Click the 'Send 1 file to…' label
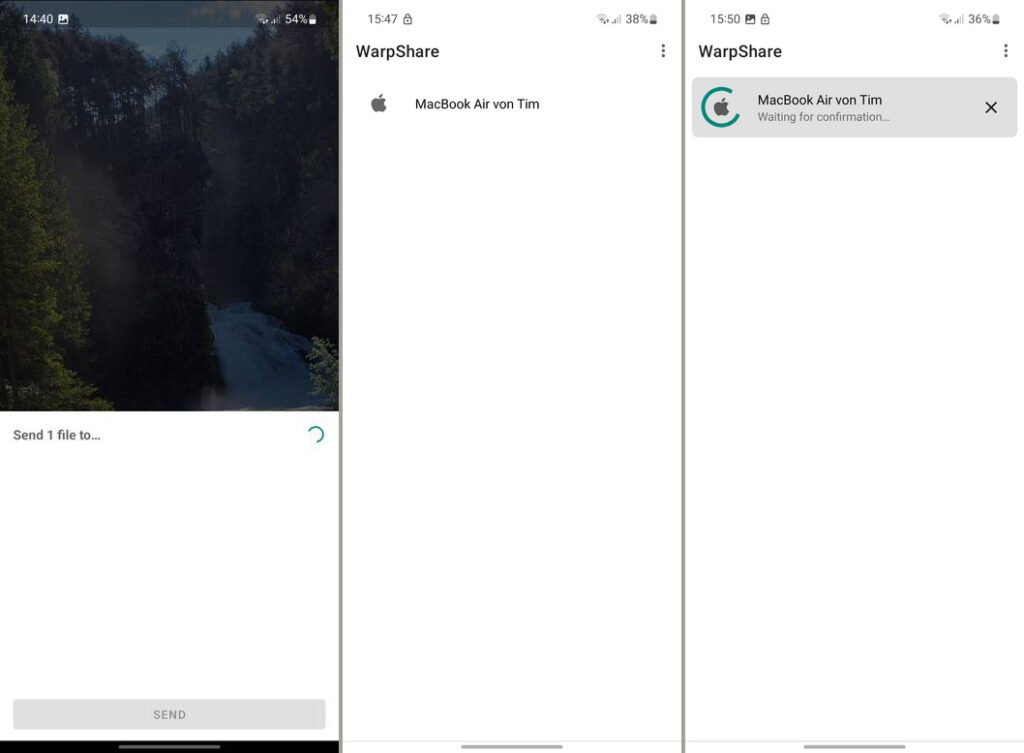The image size is (1024, 753). (x=57, y=435)
